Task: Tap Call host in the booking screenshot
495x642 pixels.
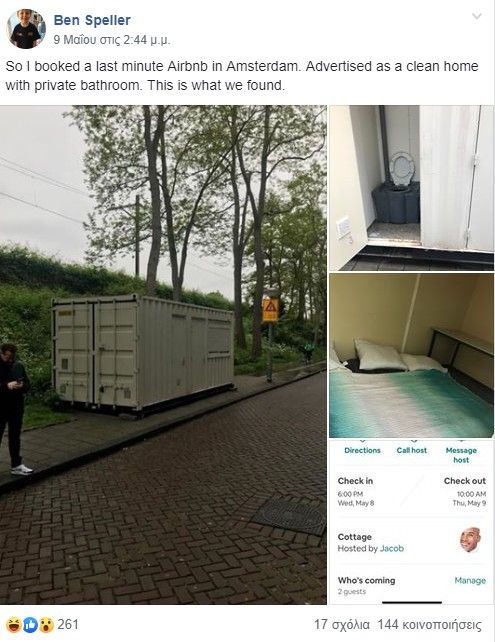Action: [411, 450]
